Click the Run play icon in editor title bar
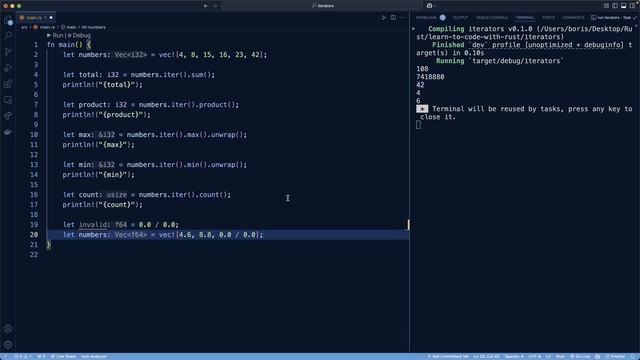This screenshot has width=640, height=360. [384, 18]
